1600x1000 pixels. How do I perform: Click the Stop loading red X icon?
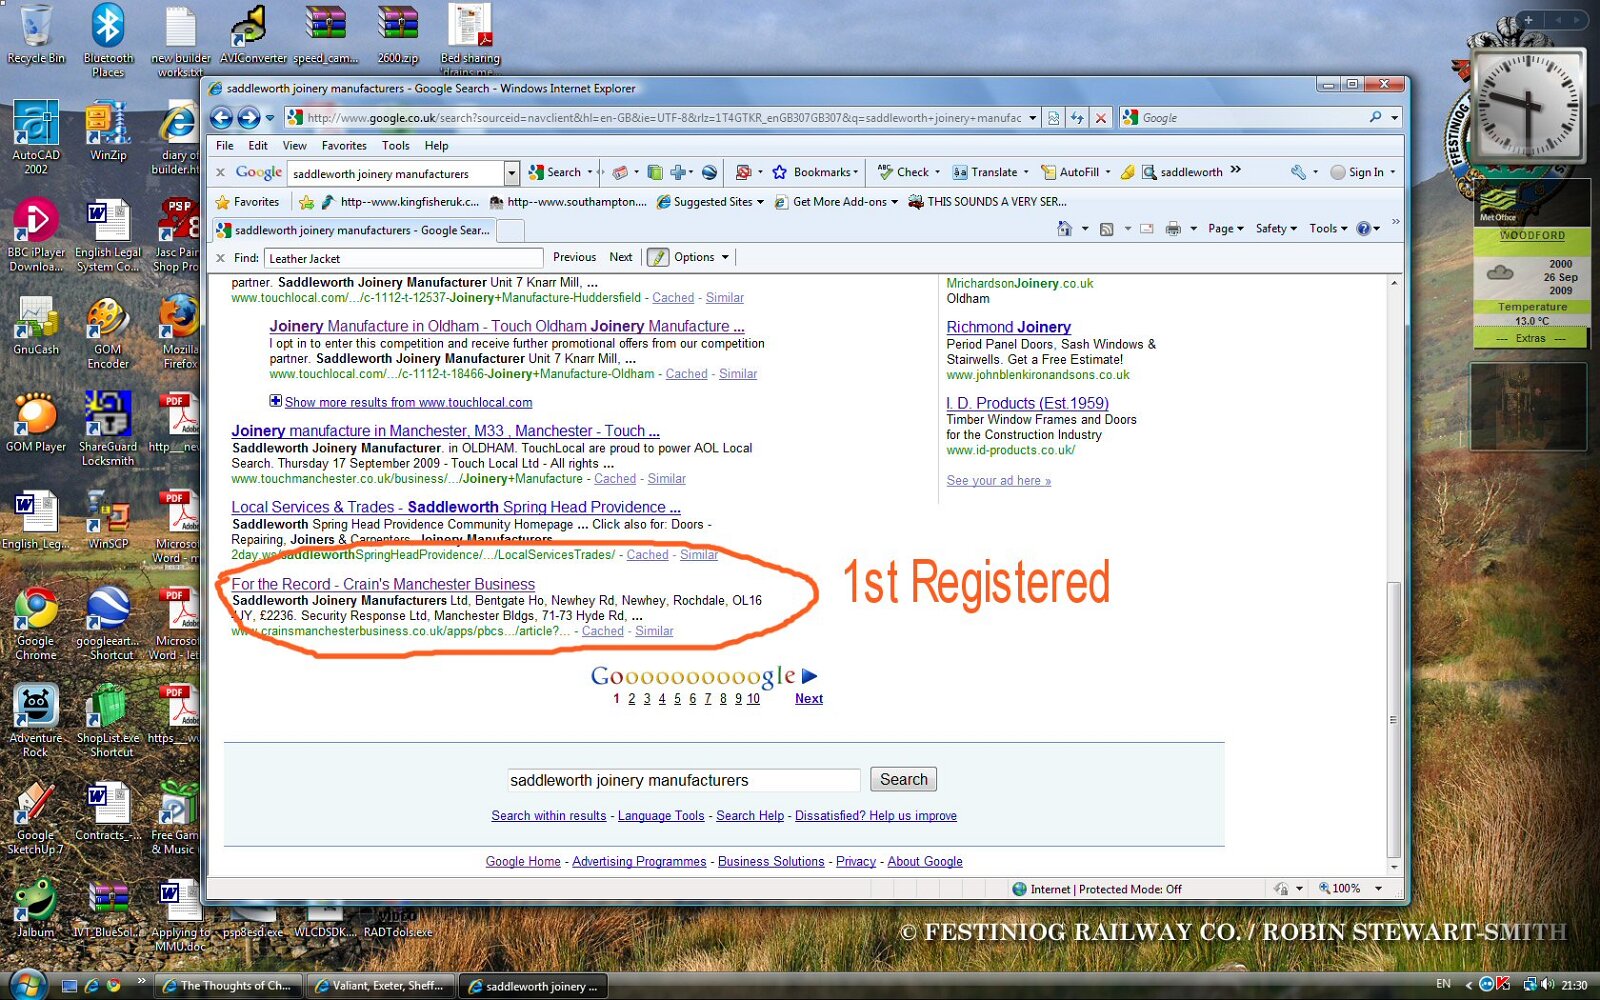(x=1101, y=118)
